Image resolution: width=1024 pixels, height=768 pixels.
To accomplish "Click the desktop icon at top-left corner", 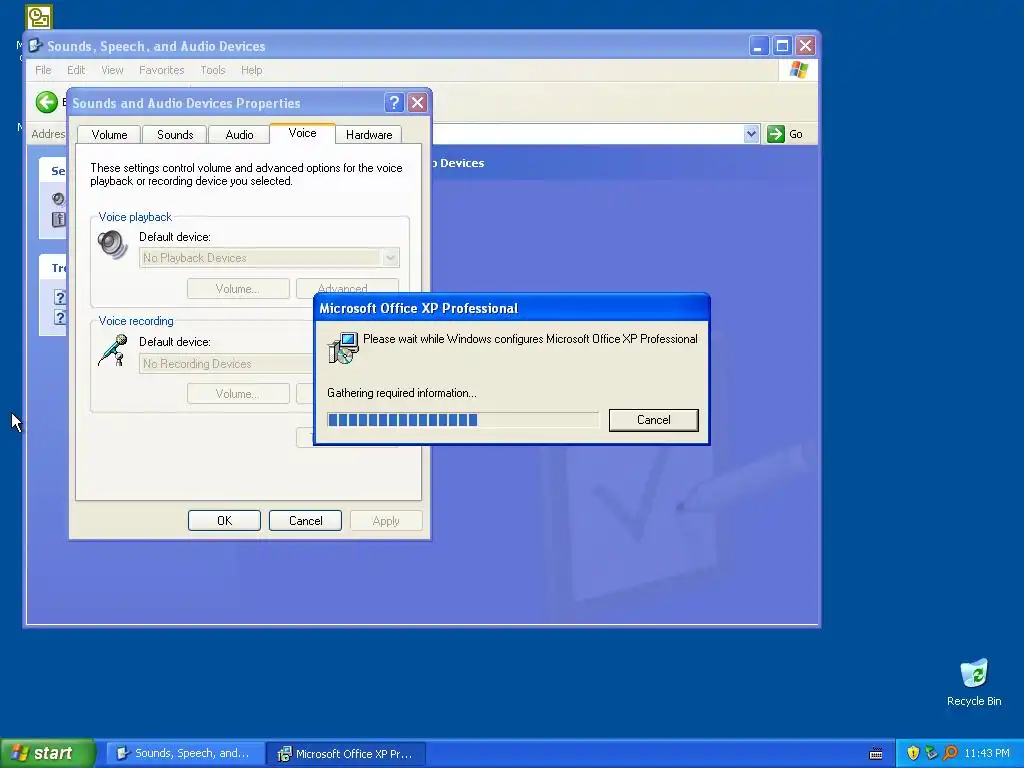I will point(39,17).
